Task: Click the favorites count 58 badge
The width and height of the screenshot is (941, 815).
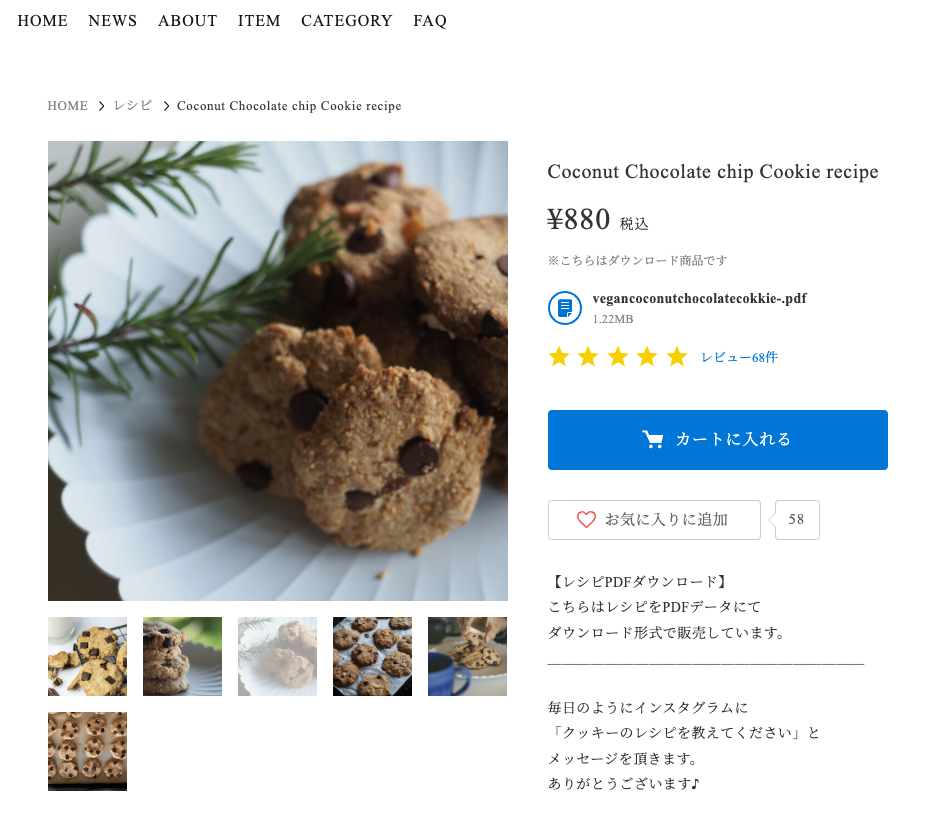Action: (796, 520)
